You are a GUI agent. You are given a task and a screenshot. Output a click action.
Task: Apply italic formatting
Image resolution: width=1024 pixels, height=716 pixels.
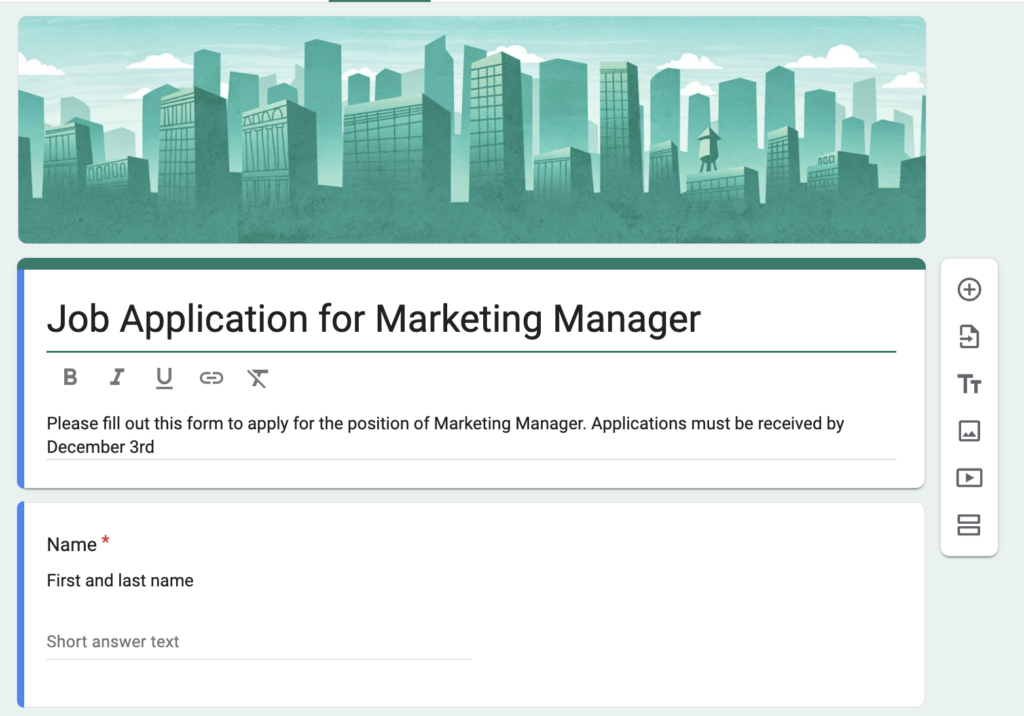coord(117,378)
